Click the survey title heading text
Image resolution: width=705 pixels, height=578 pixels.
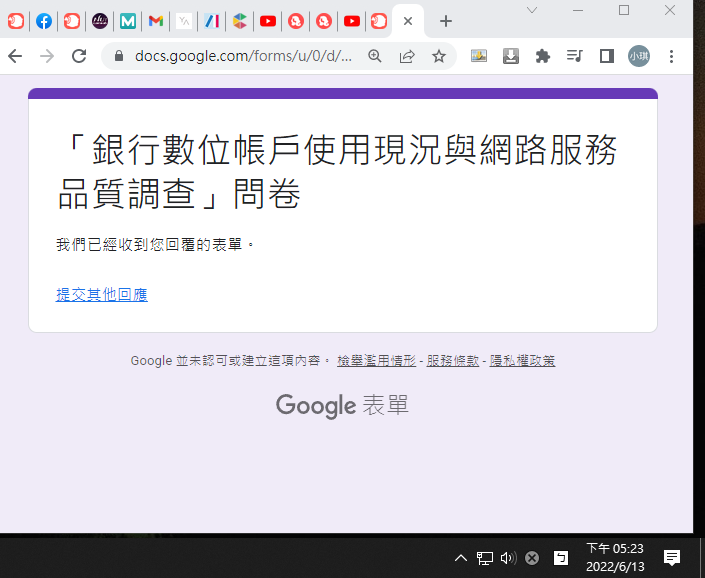point(337,171)
